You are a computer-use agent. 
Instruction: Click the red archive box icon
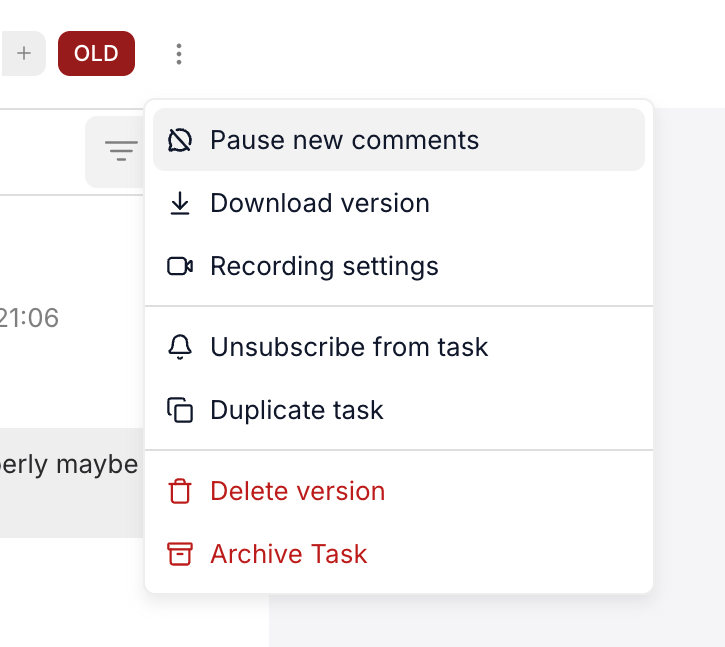point(180,554)
